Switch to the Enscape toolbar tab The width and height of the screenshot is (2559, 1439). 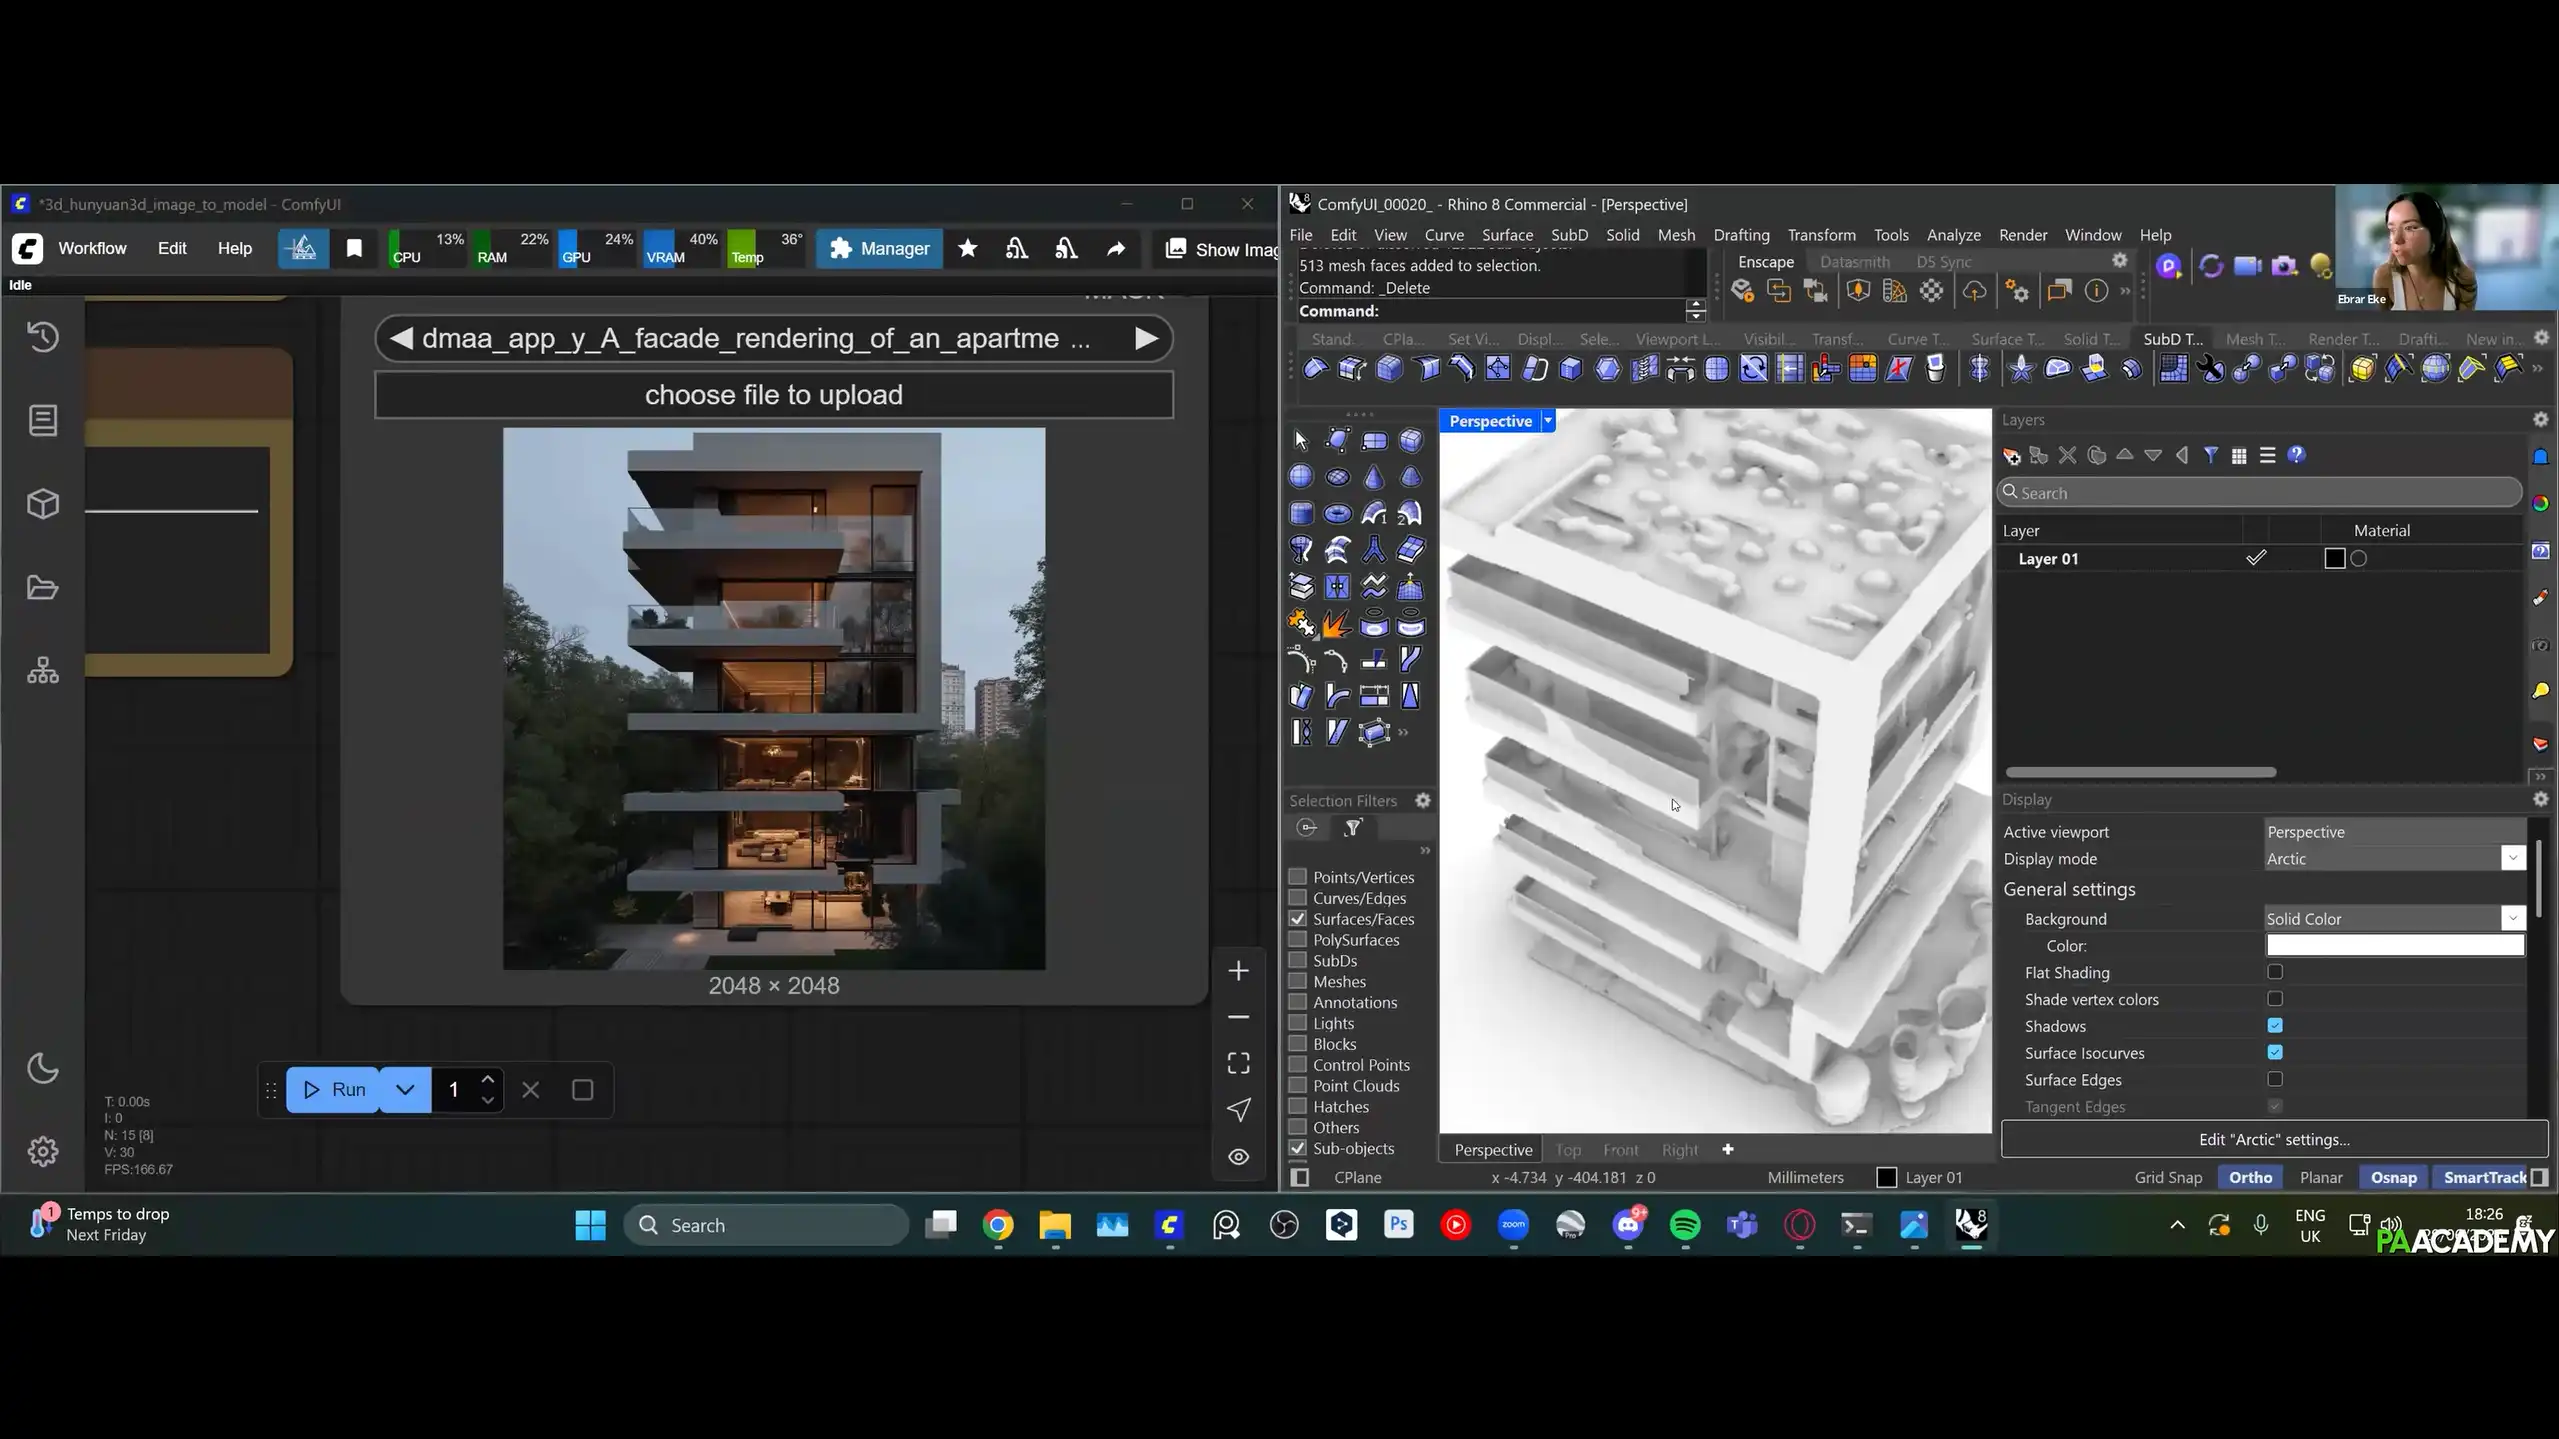[x=1765, y=262]
